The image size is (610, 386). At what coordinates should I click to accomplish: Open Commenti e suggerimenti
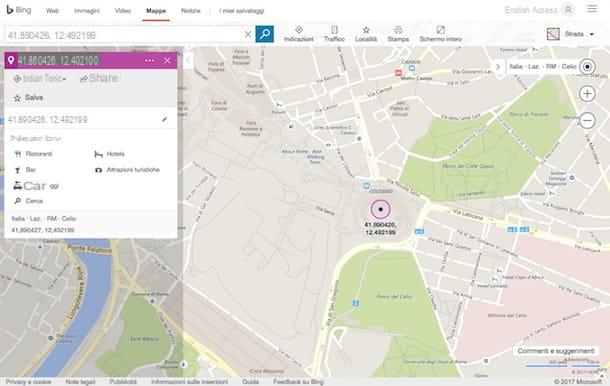pos(556,351)
